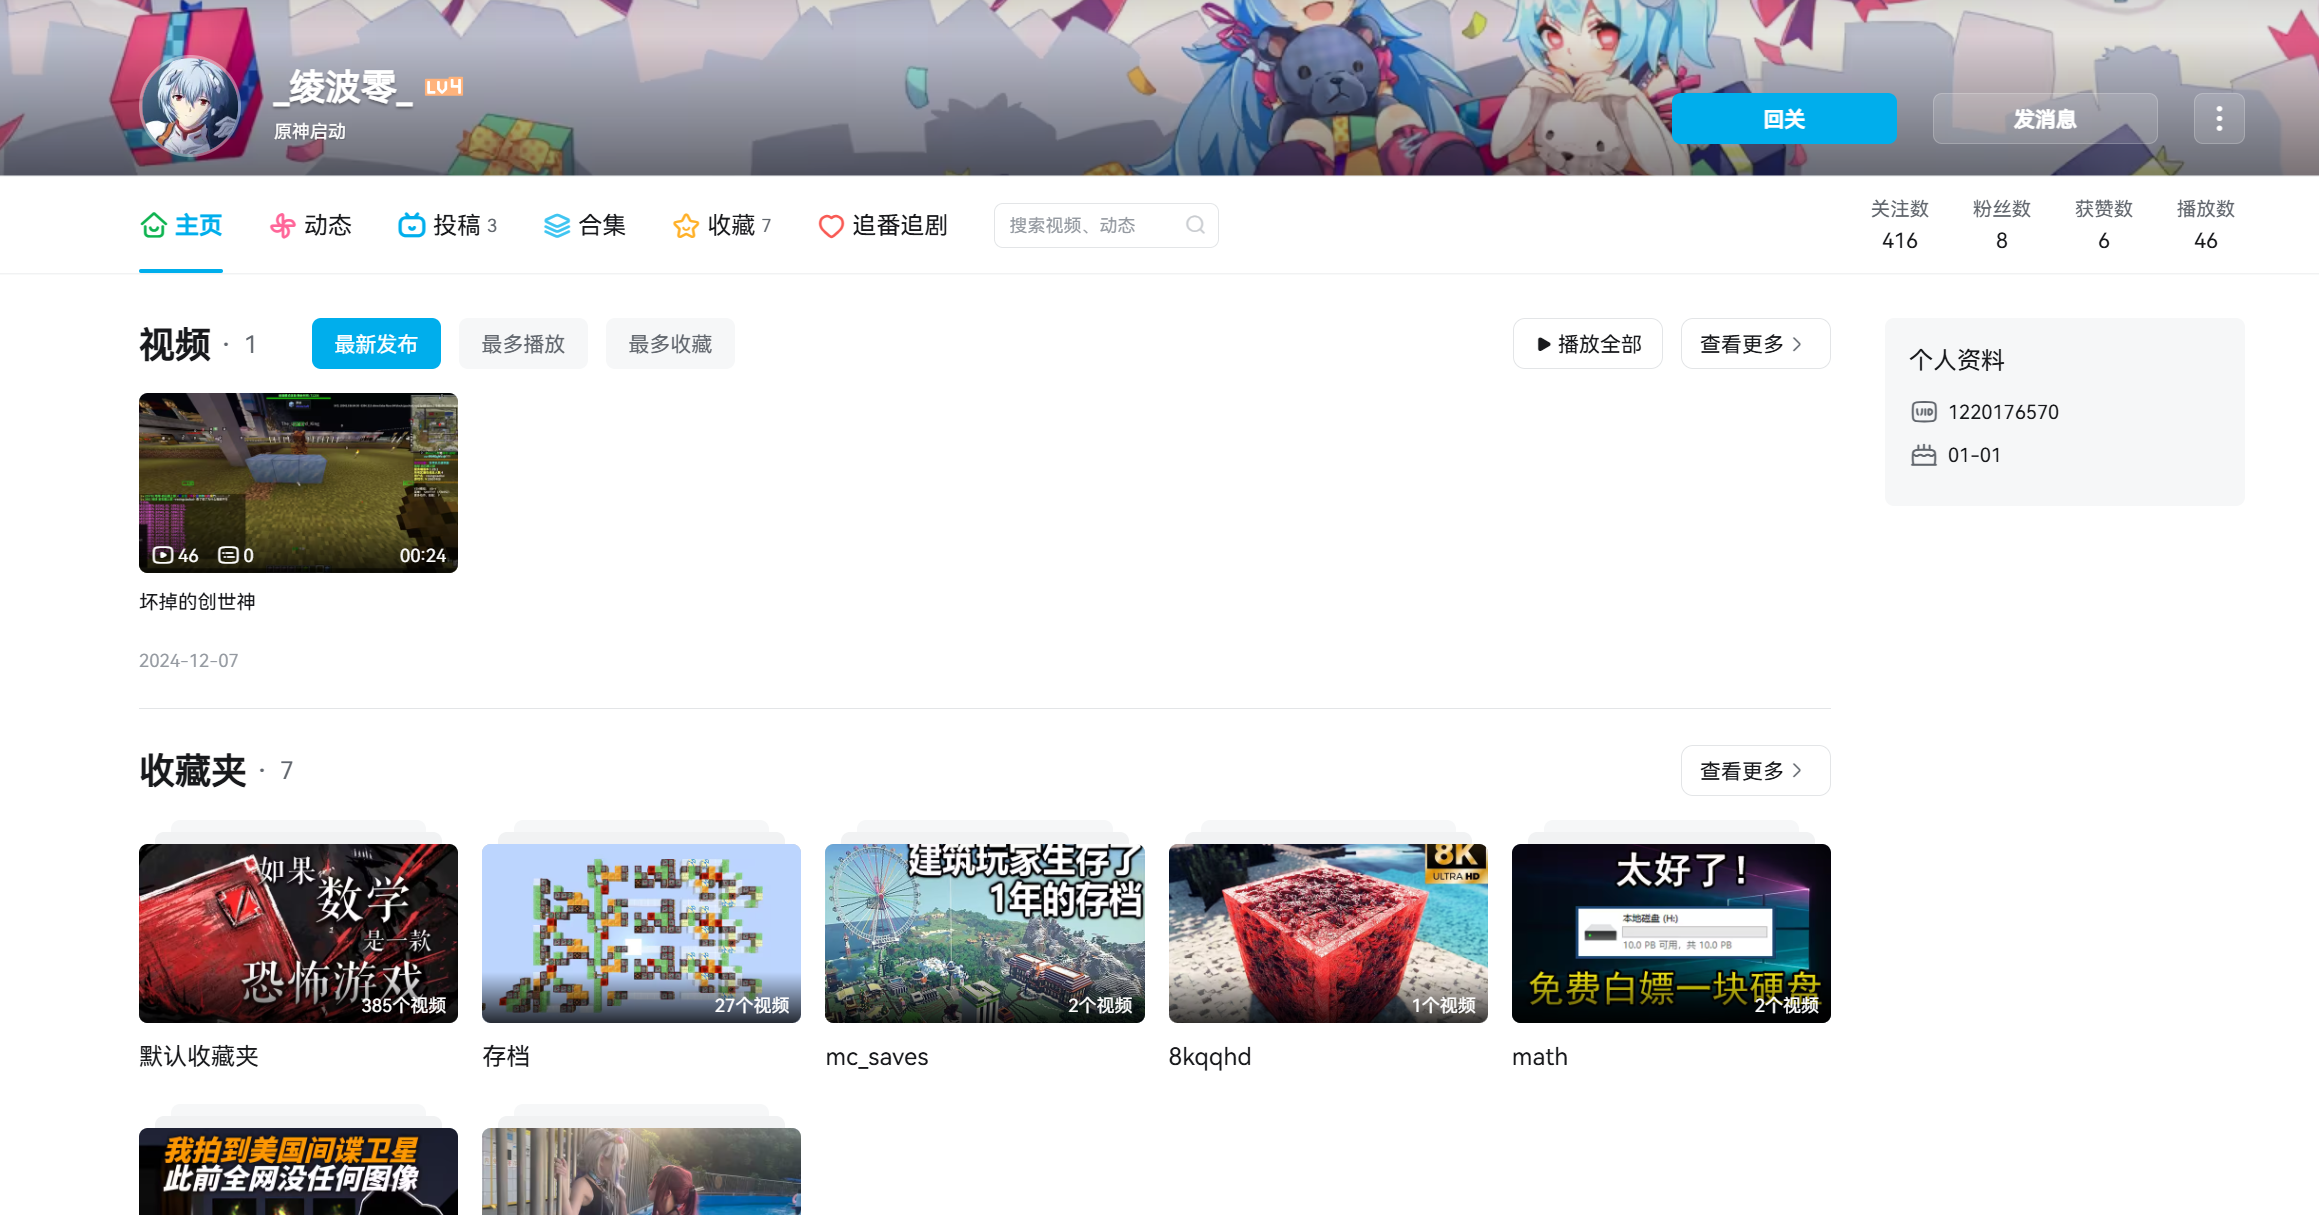Select the 最新发布 sort option
This screenshot has width=2319, height=1215.
tap(376, 343)
